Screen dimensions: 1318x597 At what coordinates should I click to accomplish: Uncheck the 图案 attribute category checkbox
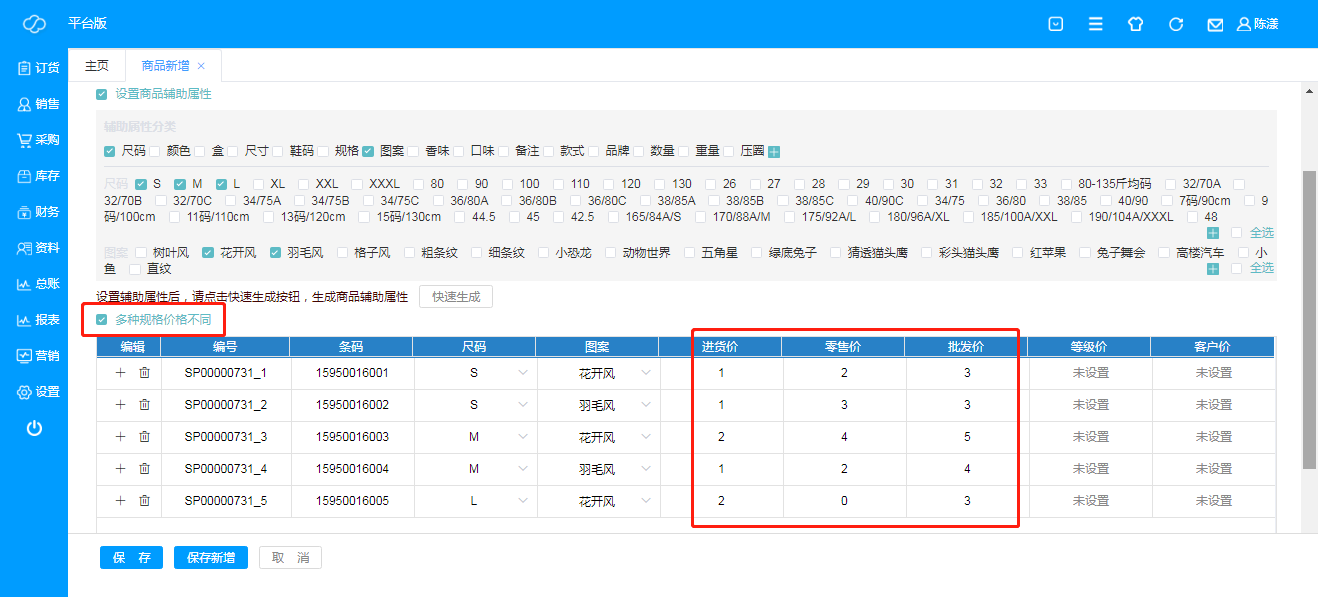click(x=368, y=152)
